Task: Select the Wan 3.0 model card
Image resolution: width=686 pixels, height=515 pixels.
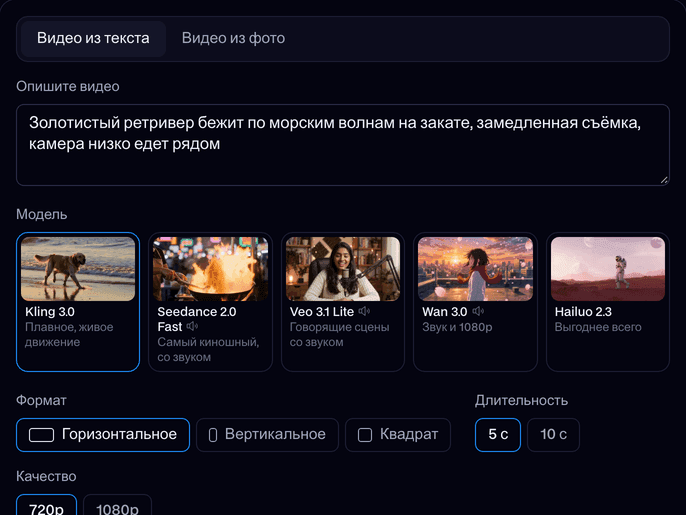Action: (x=475, y=302)
